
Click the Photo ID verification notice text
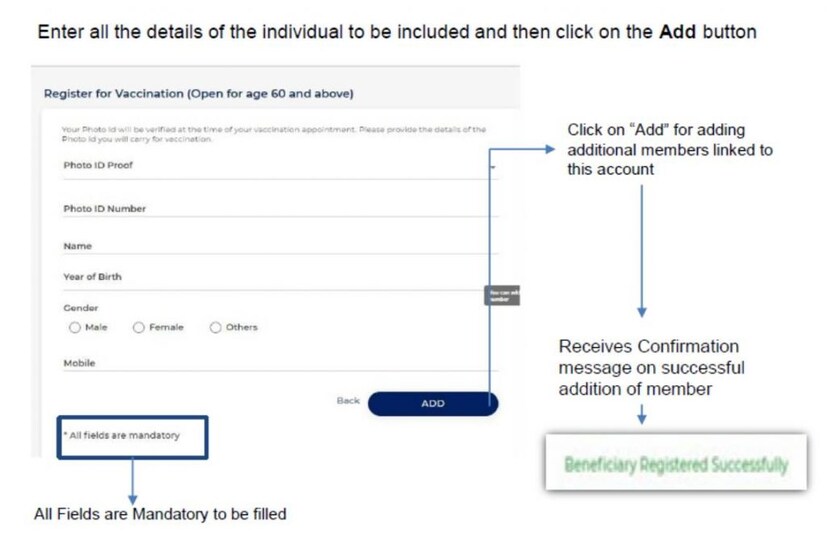point(273,134)
